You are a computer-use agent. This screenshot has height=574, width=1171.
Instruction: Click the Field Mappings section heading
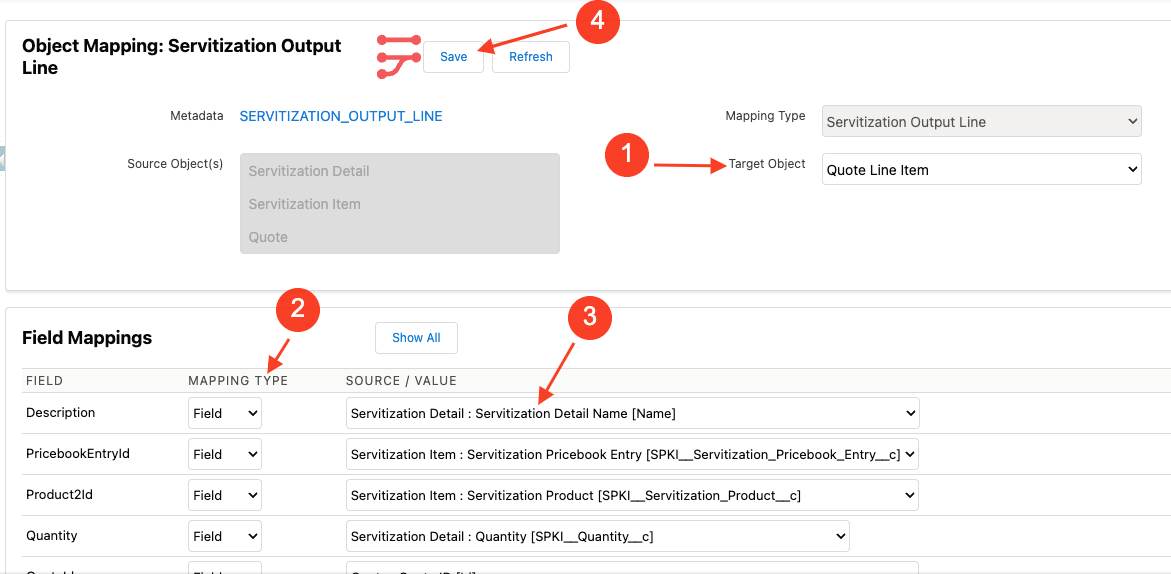(87, 338)
